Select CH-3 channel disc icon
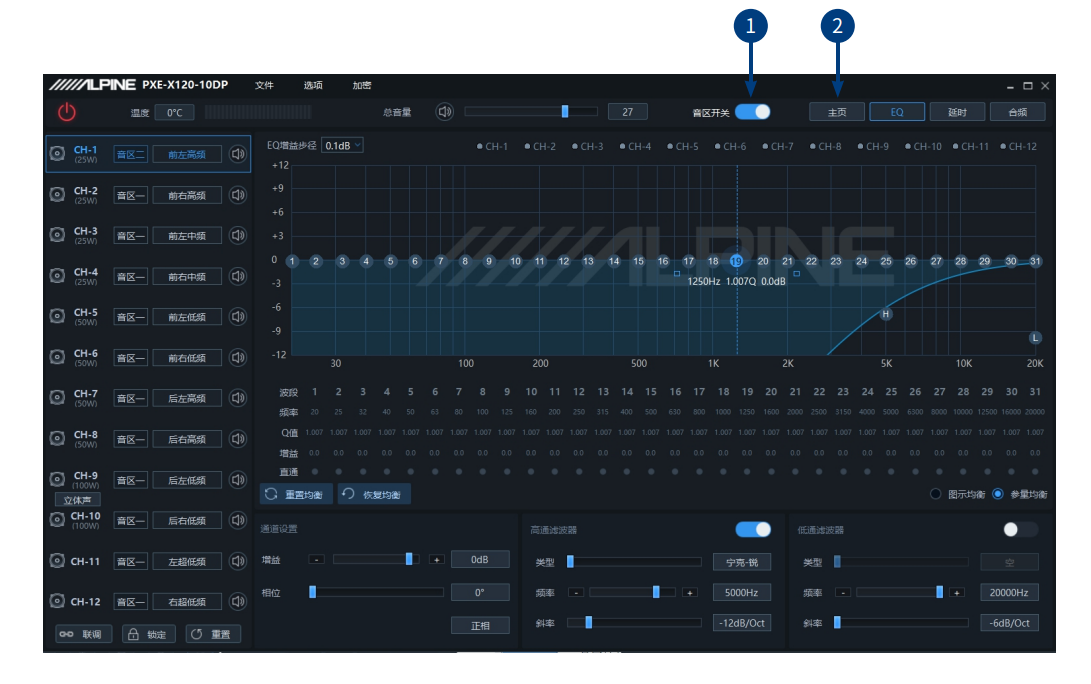1091x684 pixels. click(57, 235)
